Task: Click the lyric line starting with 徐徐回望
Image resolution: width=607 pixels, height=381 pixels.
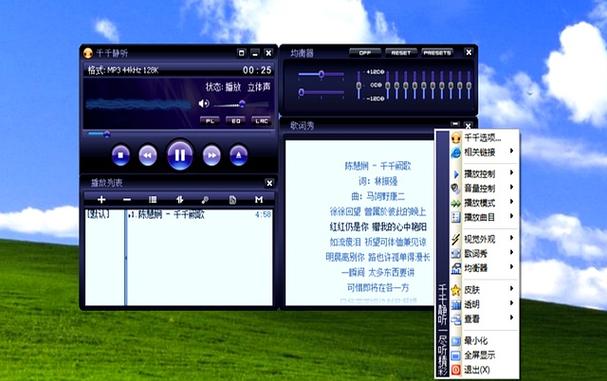Action: click(x=378, y=211)
